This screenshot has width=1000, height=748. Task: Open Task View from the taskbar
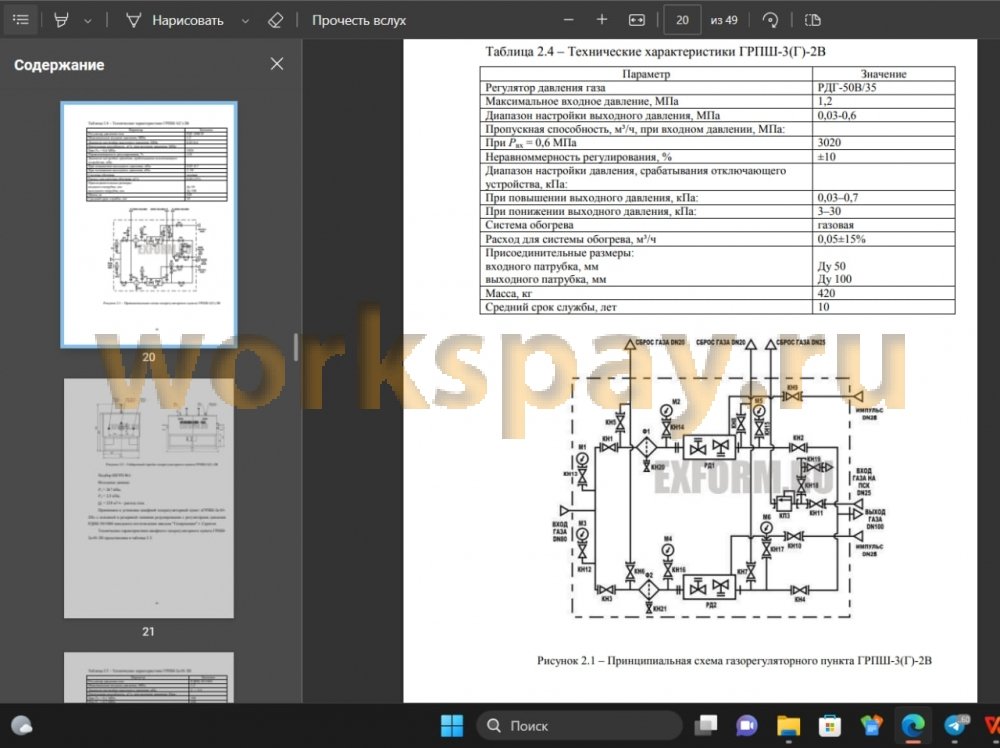coord(706,726)
